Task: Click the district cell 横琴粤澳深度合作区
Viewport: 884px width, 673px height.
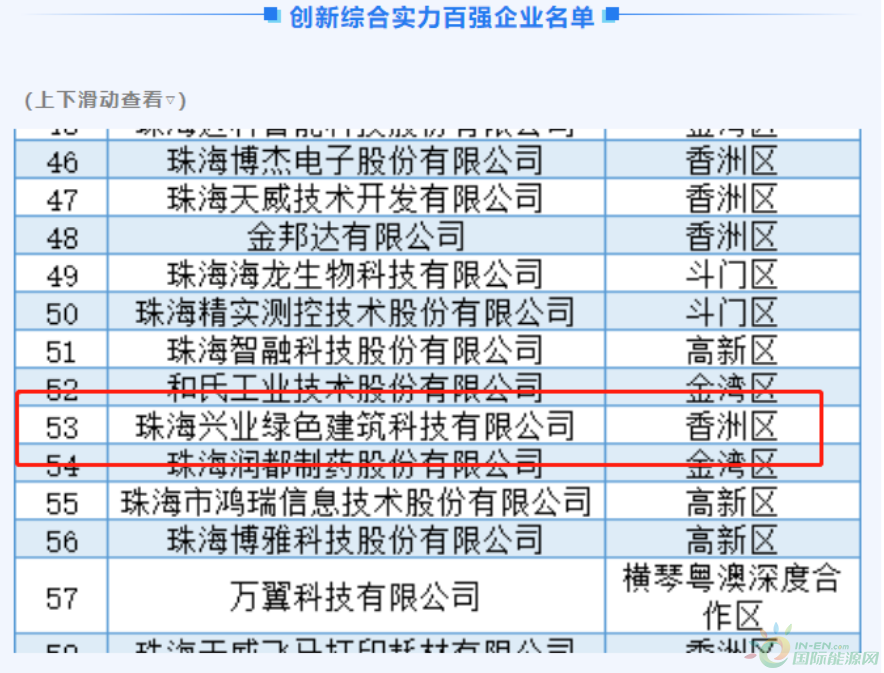Action: (x=731, y=596)
